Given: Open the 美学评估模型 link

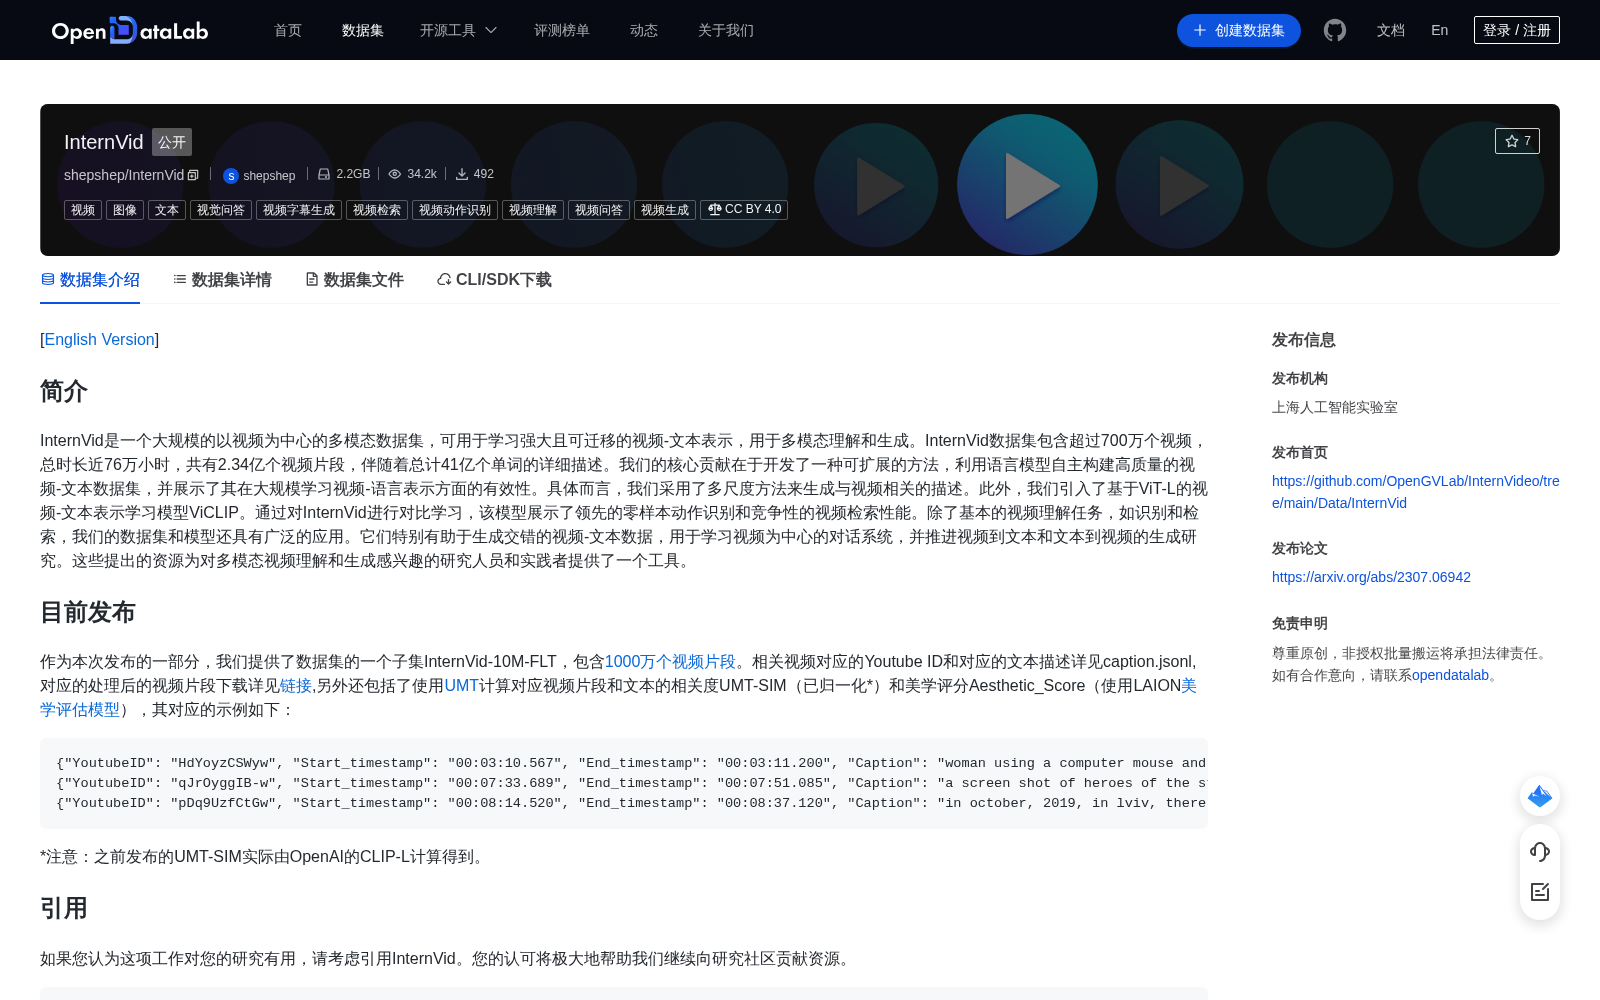Looking at the screenshot, I should tap(80, 710).
